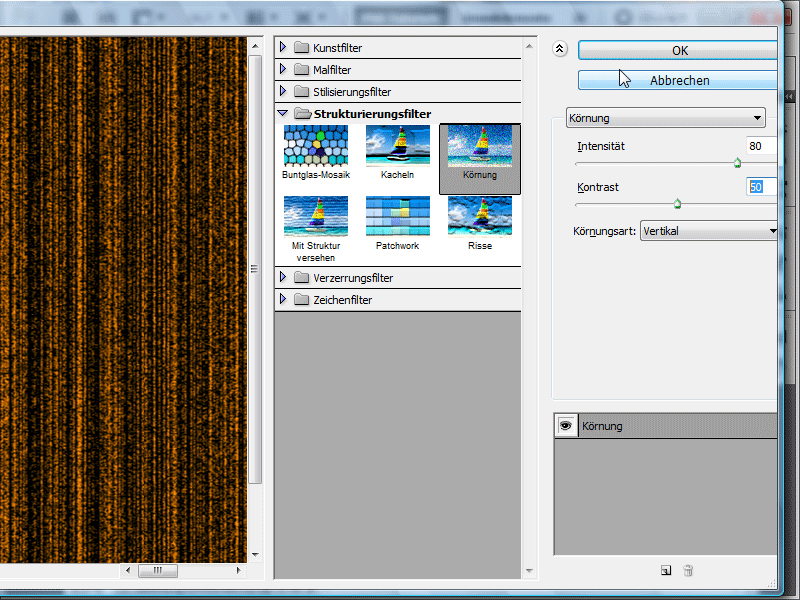800x600 pixels.
Task: Click the Verzerrungsfilter folder icon
Action: coord(302,278)
